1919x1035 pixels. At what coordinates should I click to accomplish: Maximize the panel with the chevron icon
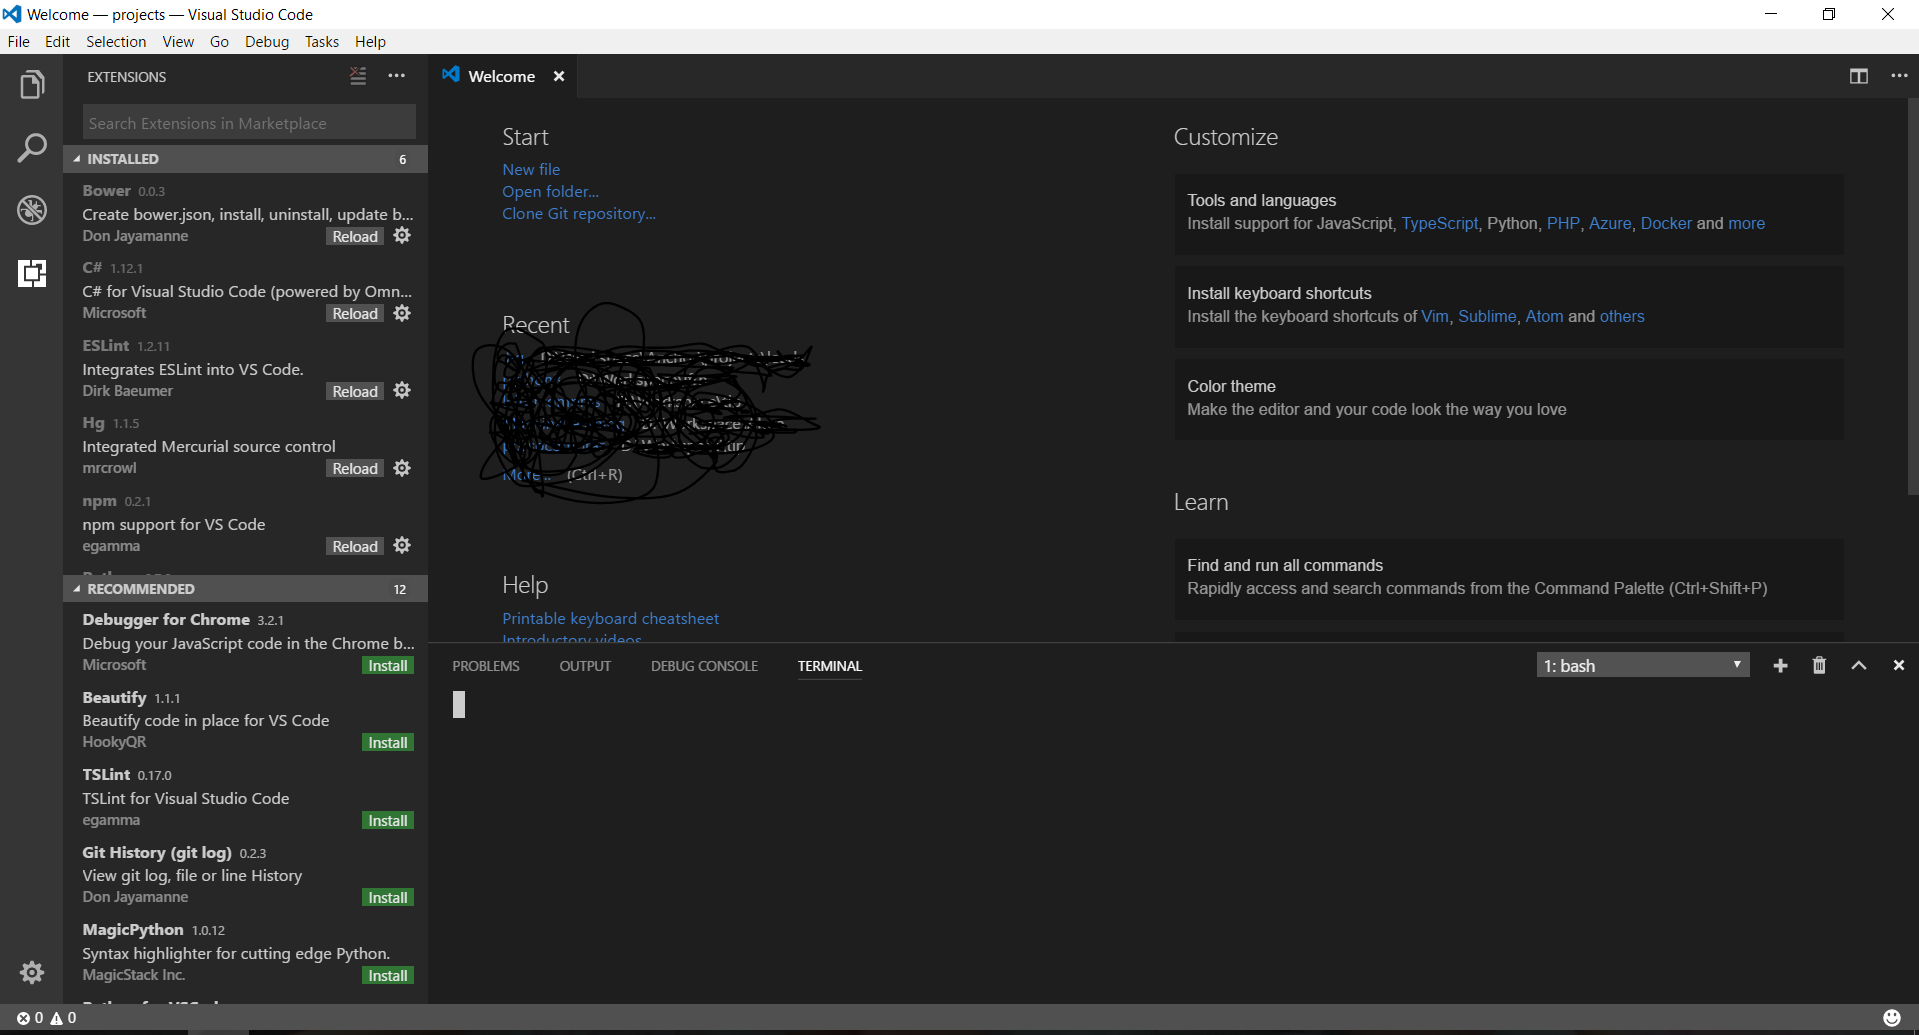[x=1858, y=664]
